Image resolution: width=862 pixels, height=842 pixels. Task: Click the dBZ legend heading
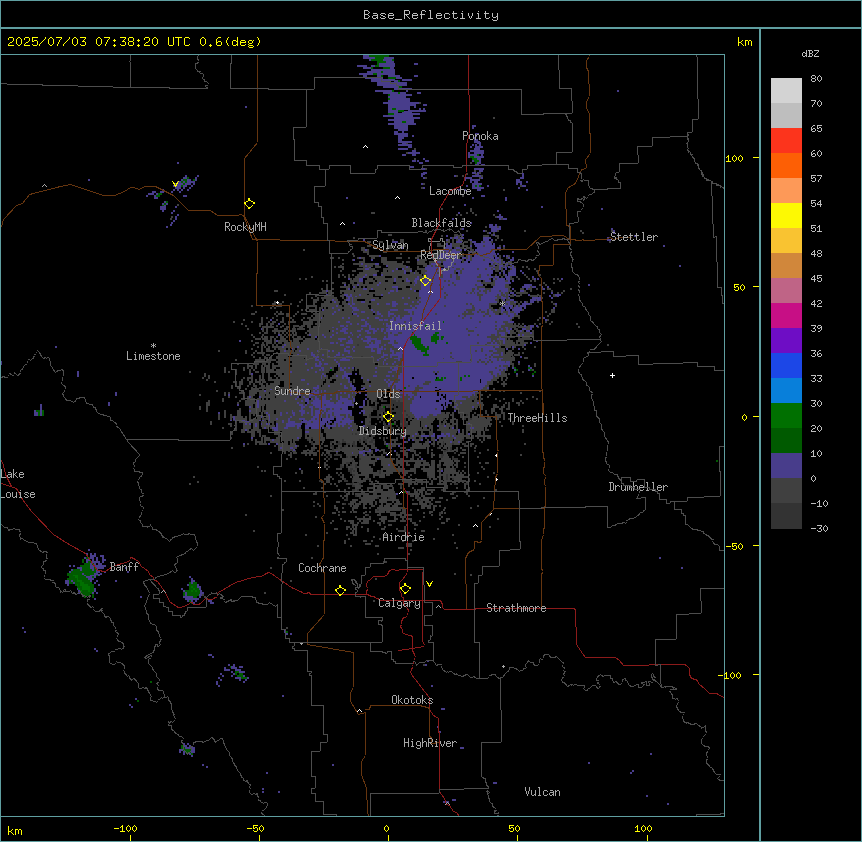tap(810, 53)
